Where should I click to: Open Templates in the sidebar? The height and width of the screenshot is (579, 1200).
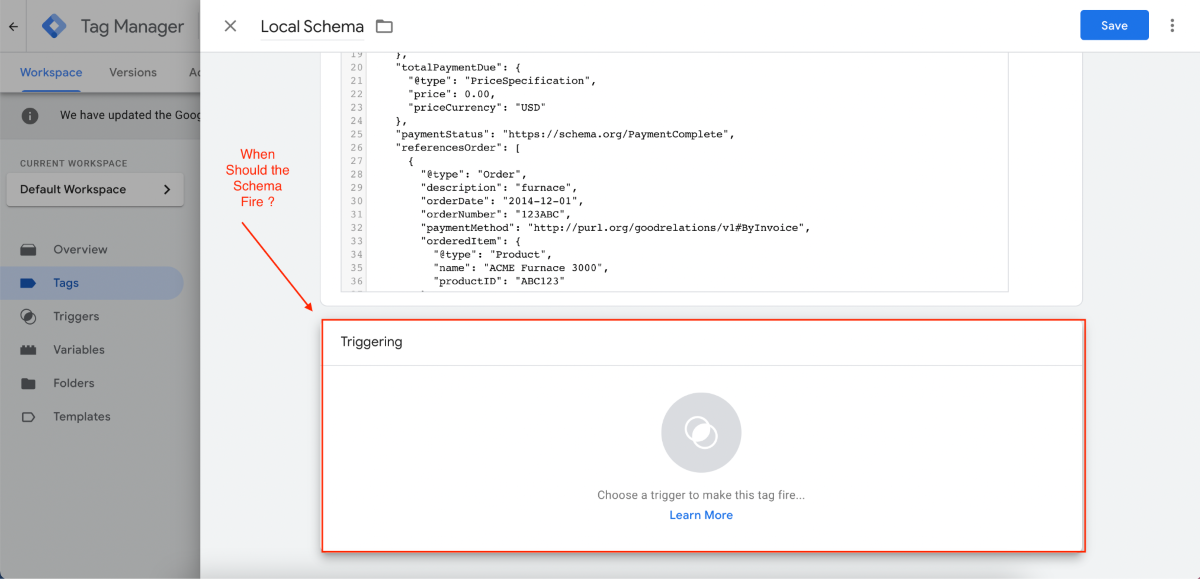click(x=82, y=417)
